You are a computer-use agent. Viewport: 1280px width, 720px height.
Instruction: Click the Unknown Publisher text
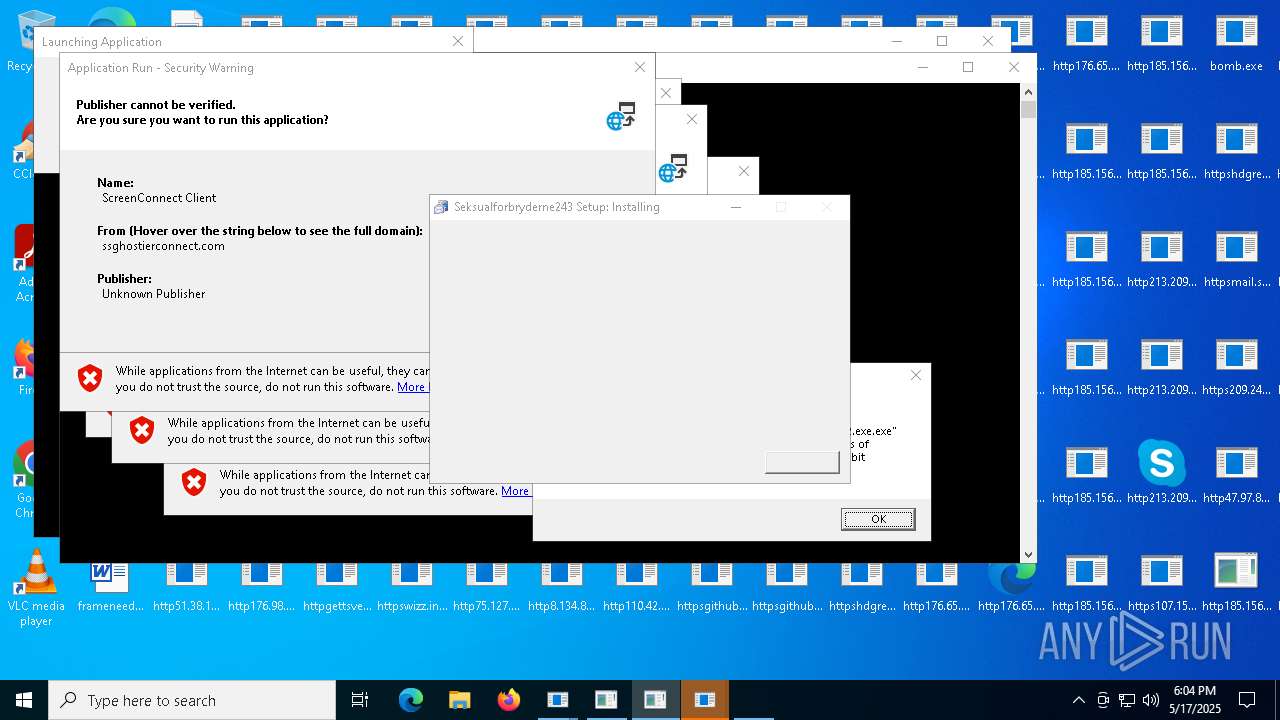pos(153,294)
